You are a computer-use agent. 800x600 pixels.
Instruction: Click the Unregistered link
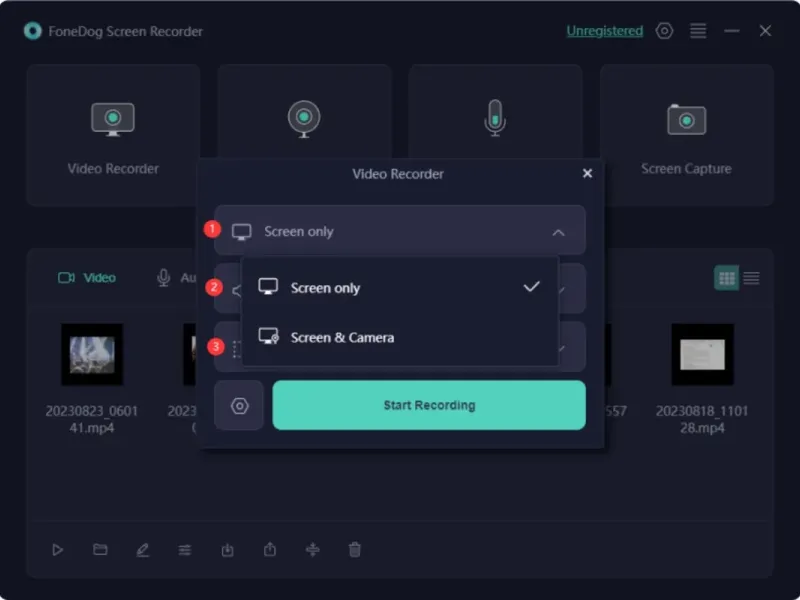coord(605,31)
